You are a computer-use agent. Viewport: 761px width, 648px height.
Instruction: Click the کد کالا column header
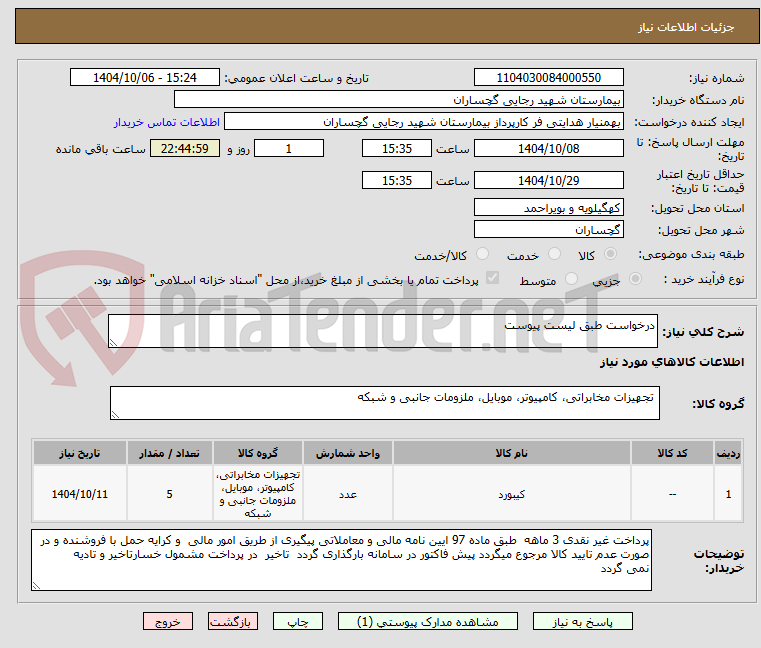672,453
